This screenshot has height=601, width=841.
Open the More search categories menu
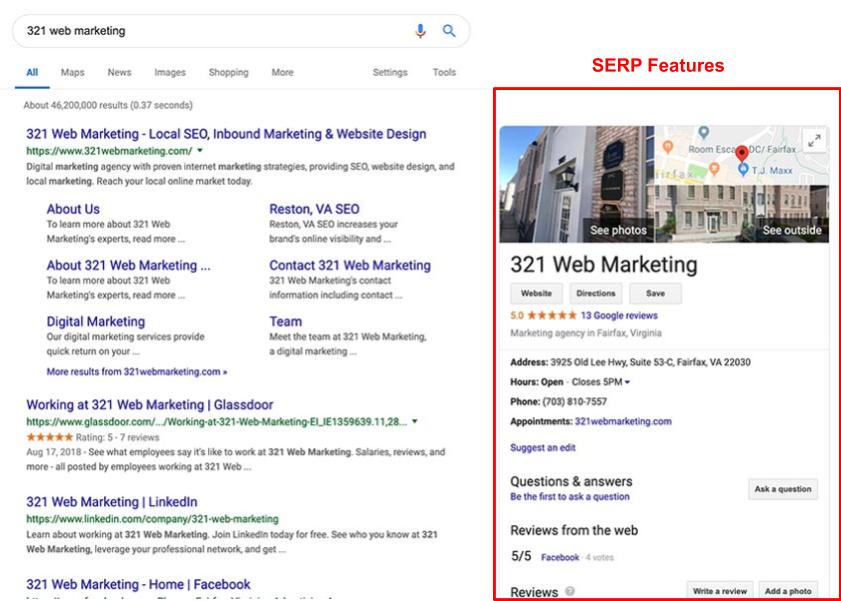click(x=282, y=72)
